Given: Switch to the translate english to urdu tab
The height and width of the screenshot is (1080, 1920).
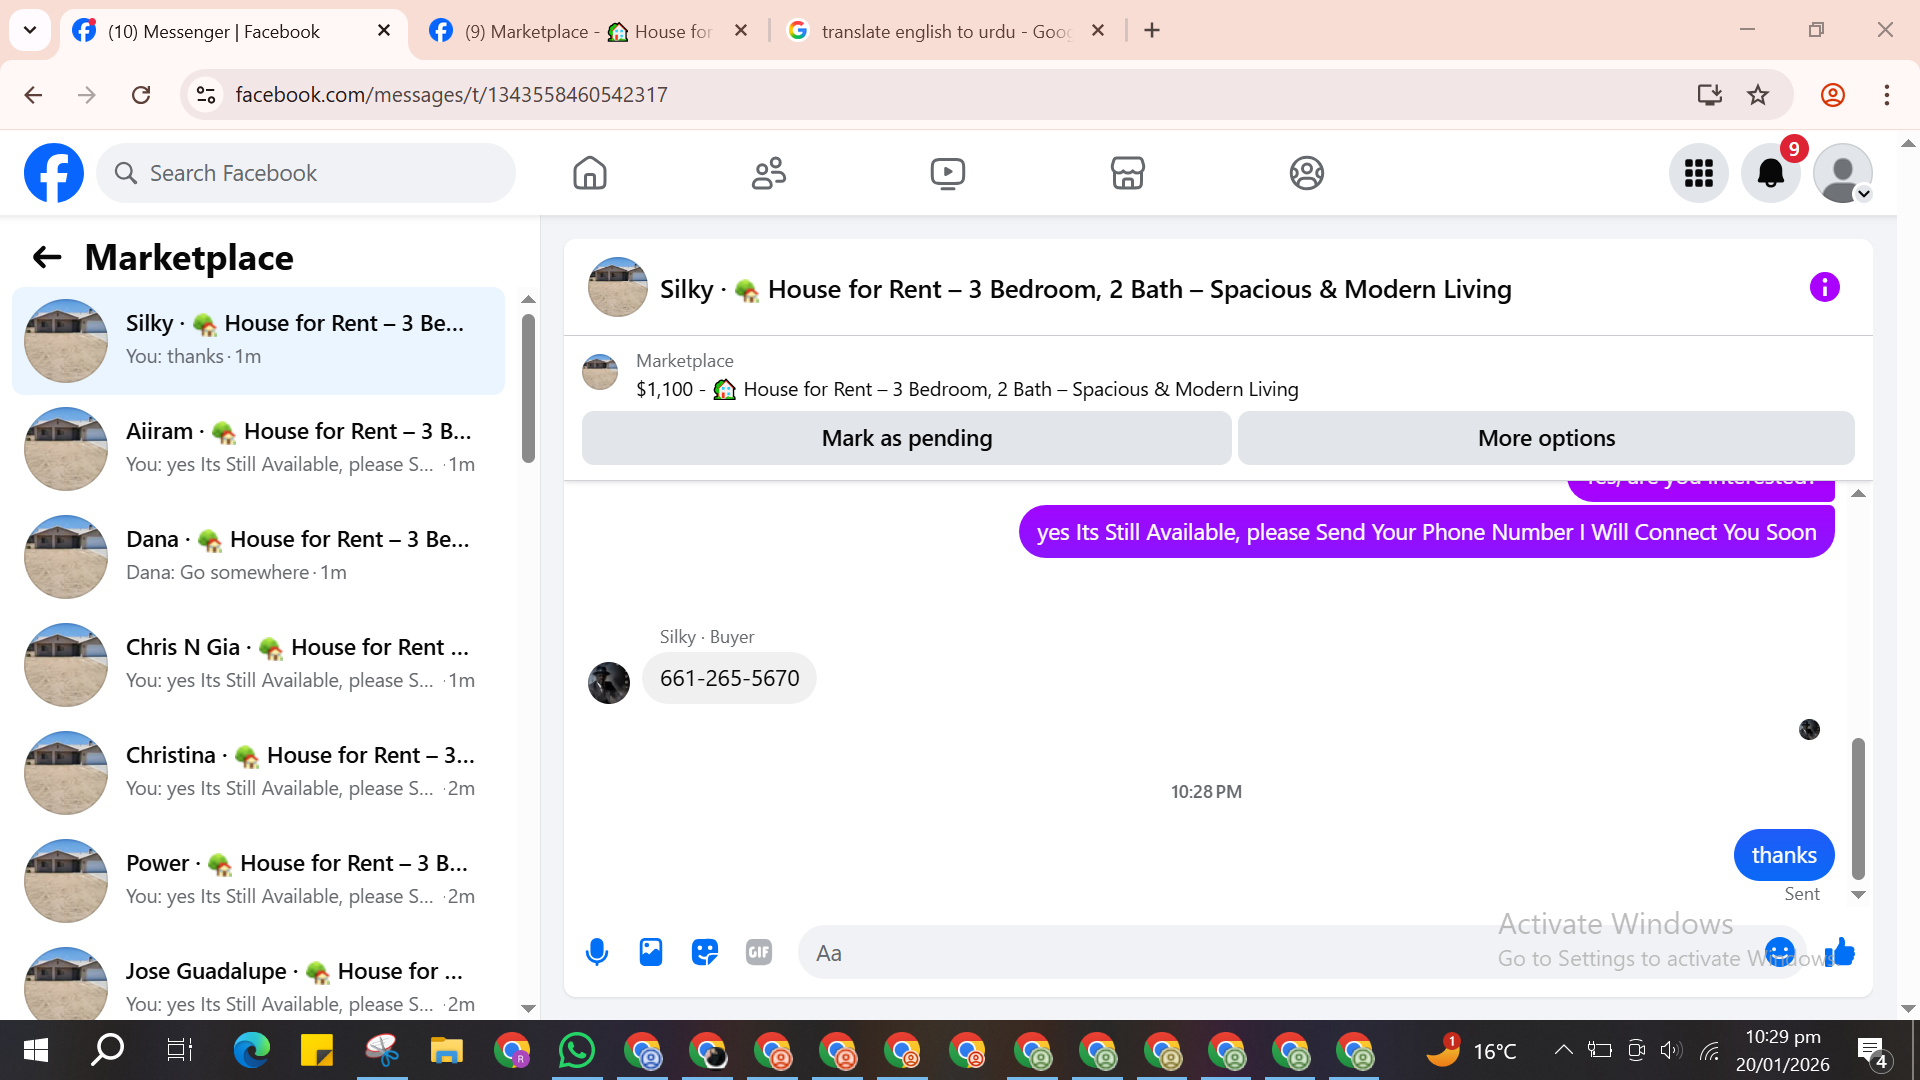Looking at the screenshot, I should pos(946,31).
